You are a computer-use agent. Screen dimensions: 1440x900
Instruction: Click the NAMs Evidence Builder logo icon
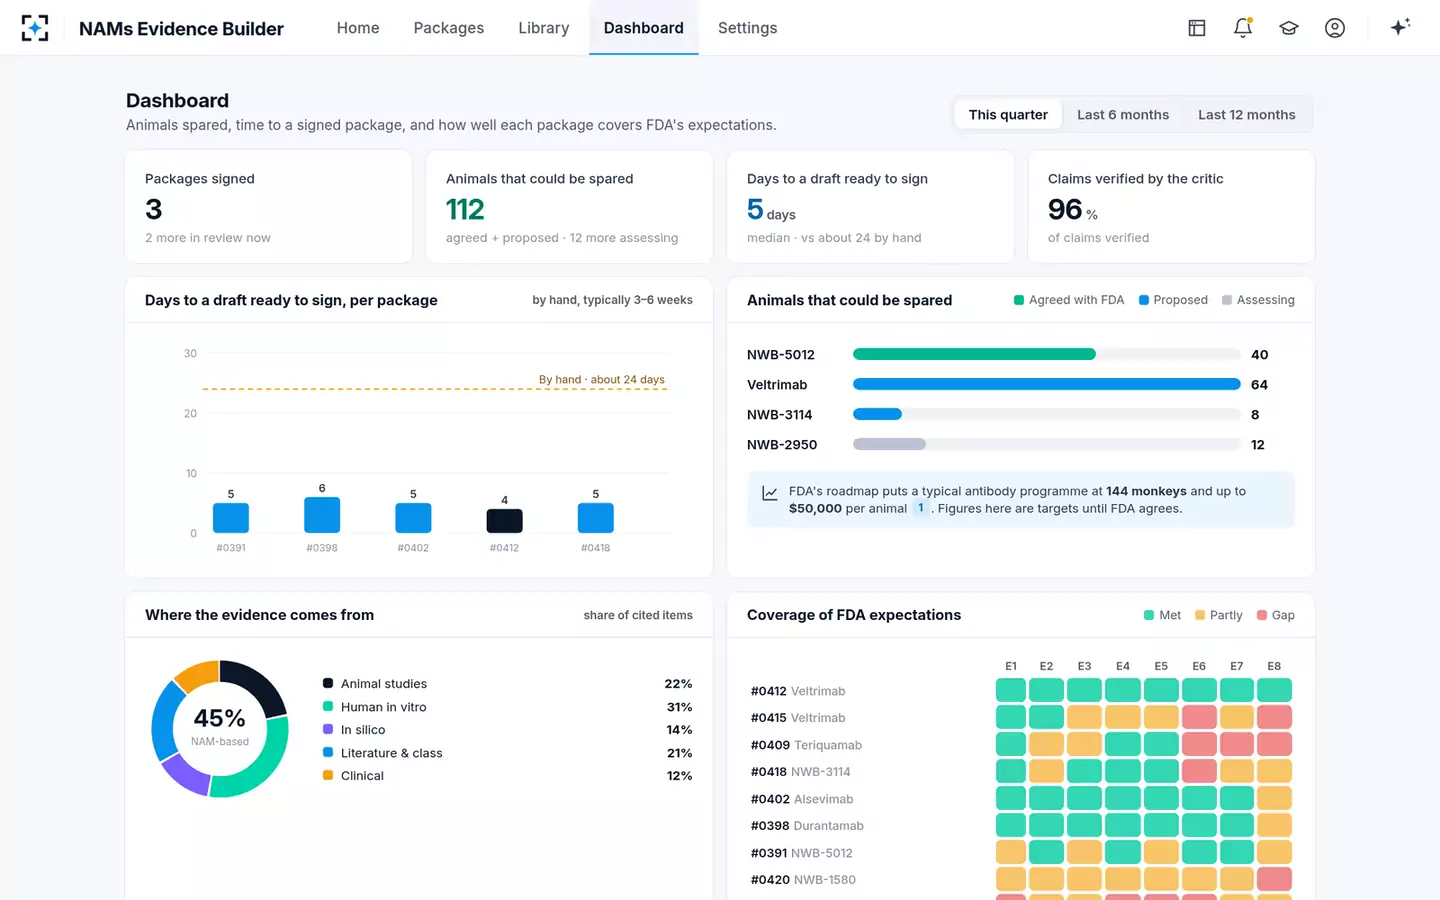[x=35, y=28]
